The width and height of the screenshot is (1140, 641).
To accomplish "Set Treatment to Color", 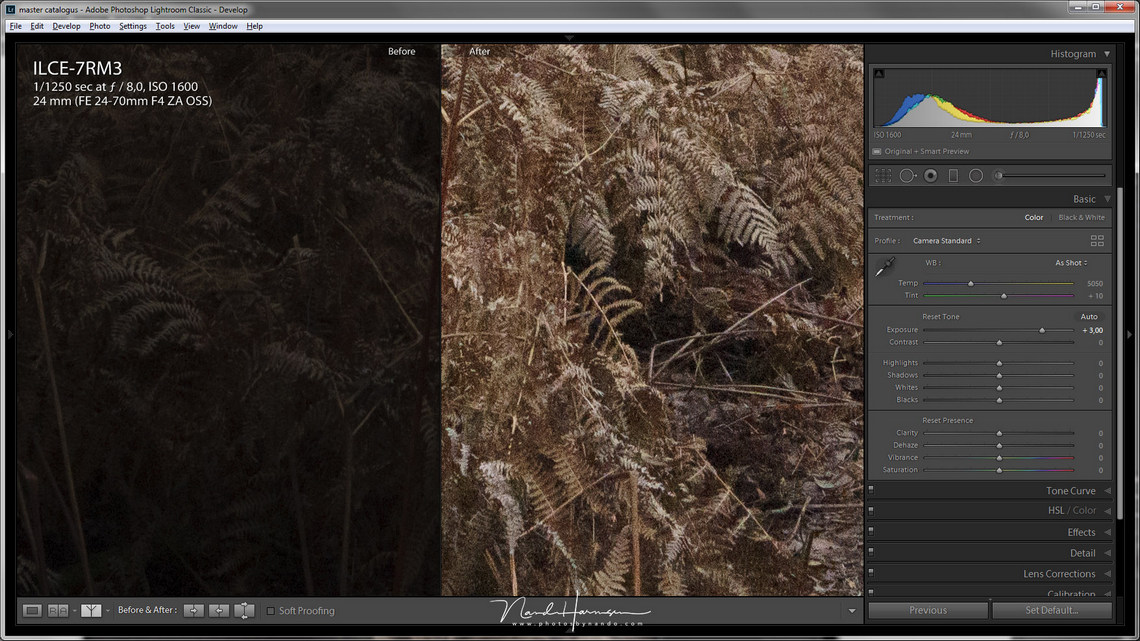I will coord(1034,217).
